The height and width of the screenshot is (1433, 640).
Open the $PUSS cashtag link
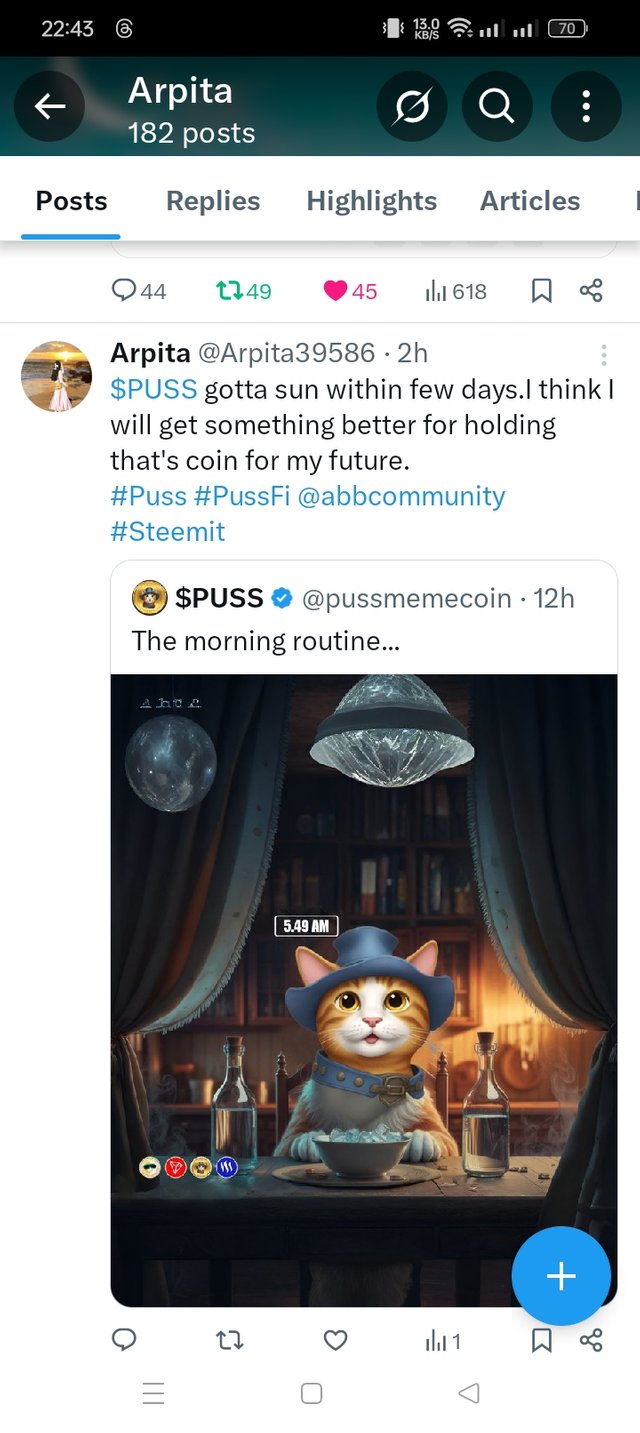[154, 389]
